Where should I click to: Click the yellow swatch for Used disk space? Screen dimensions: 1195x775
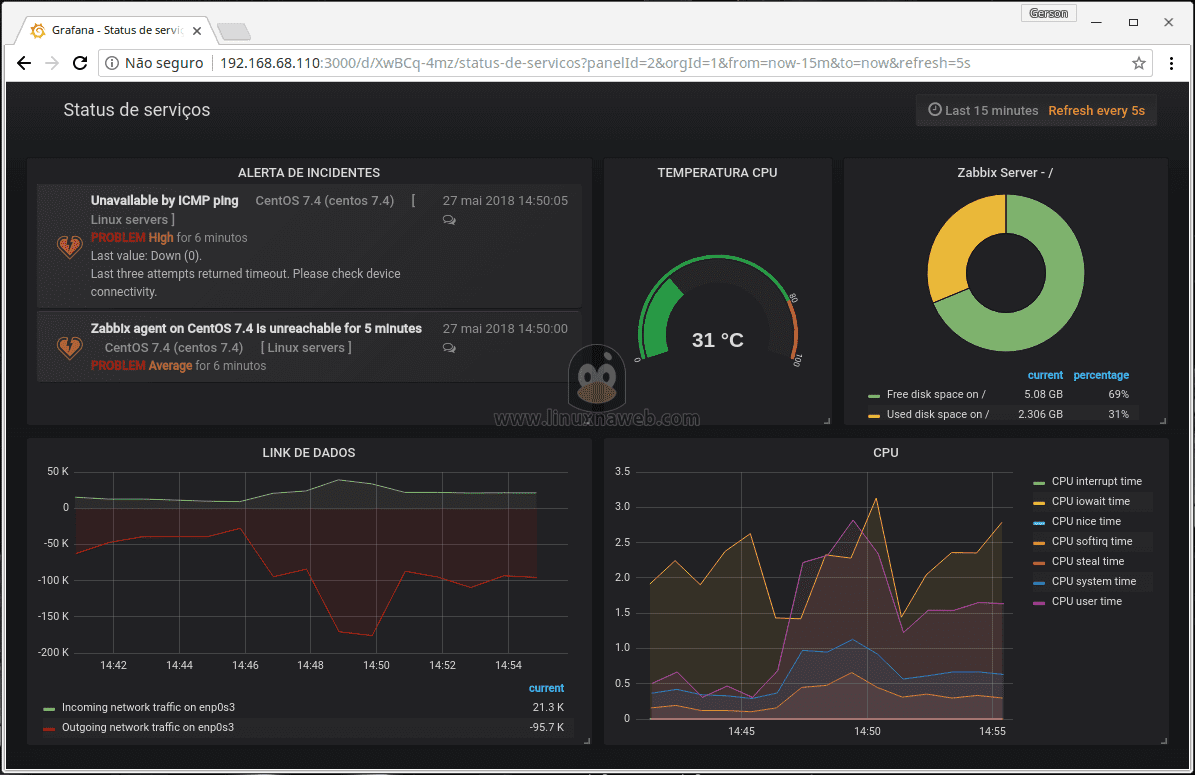click(874, 415)
